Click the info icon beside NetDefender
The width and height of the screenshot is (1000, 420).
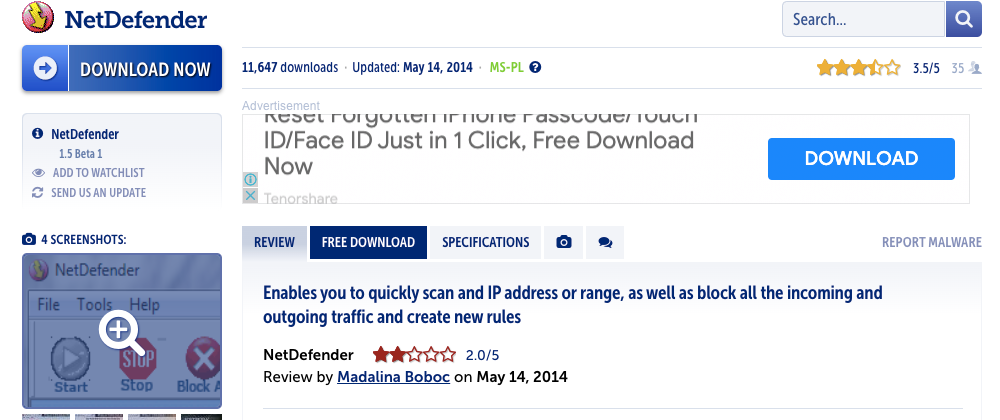[x=38, y=134]
